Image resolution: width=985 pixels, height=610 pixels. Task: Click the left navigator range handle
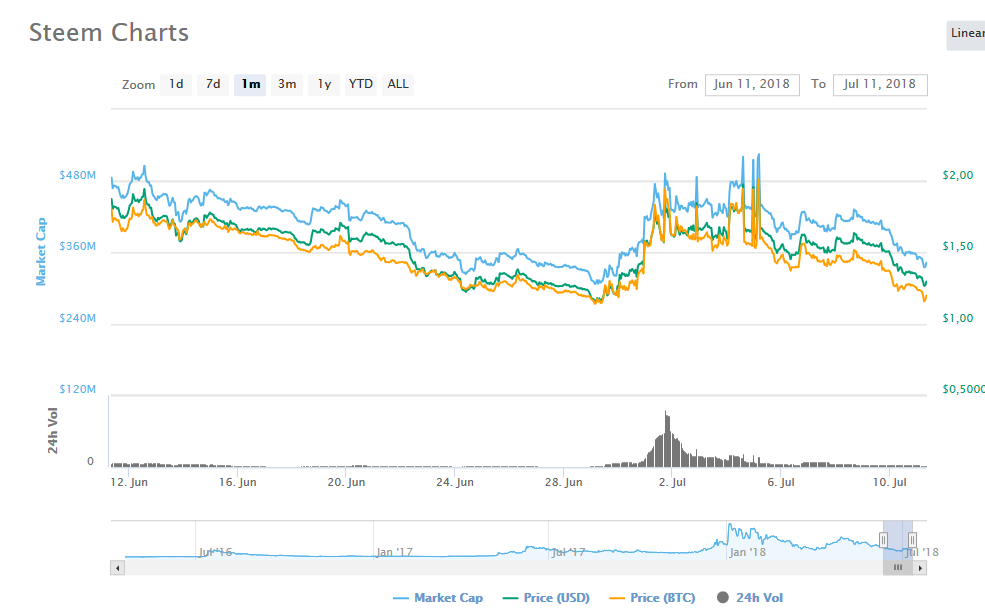click(x=883, y=540)
